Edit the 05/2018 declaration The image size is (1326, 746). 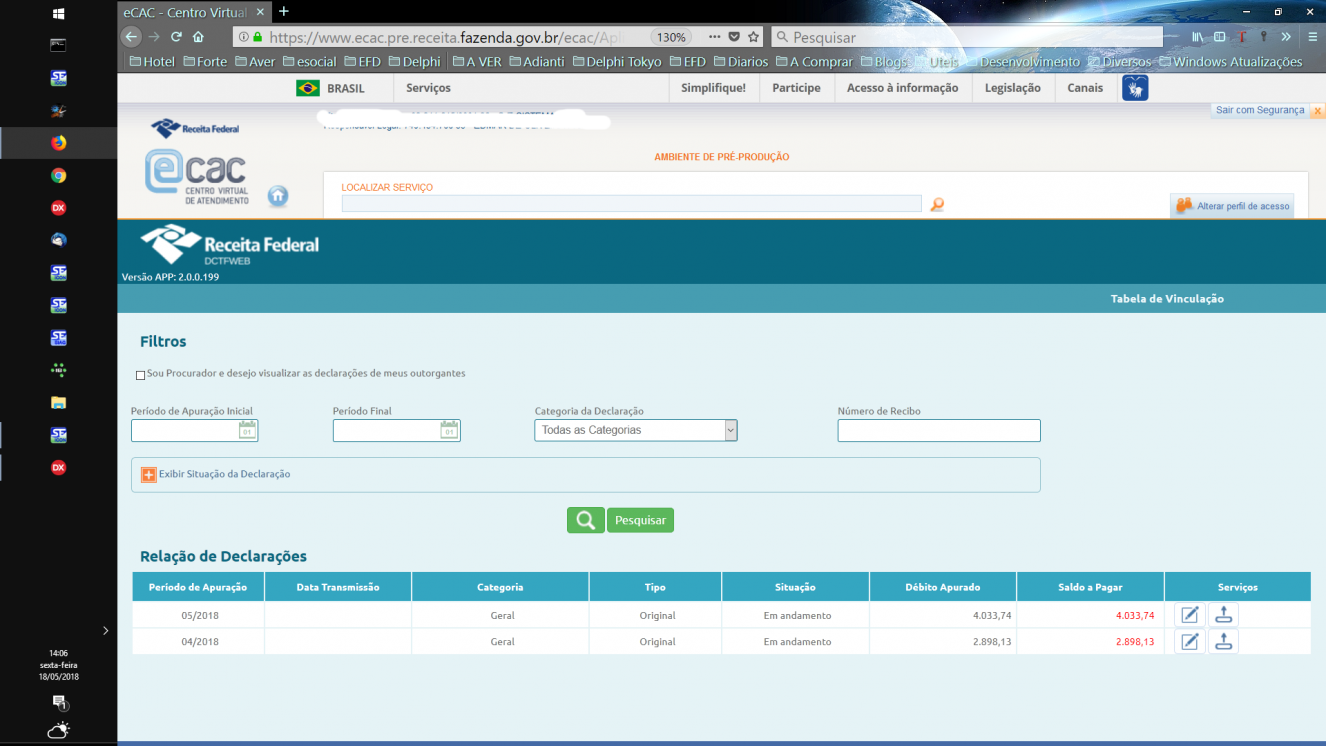click(x=1190, y=615)
